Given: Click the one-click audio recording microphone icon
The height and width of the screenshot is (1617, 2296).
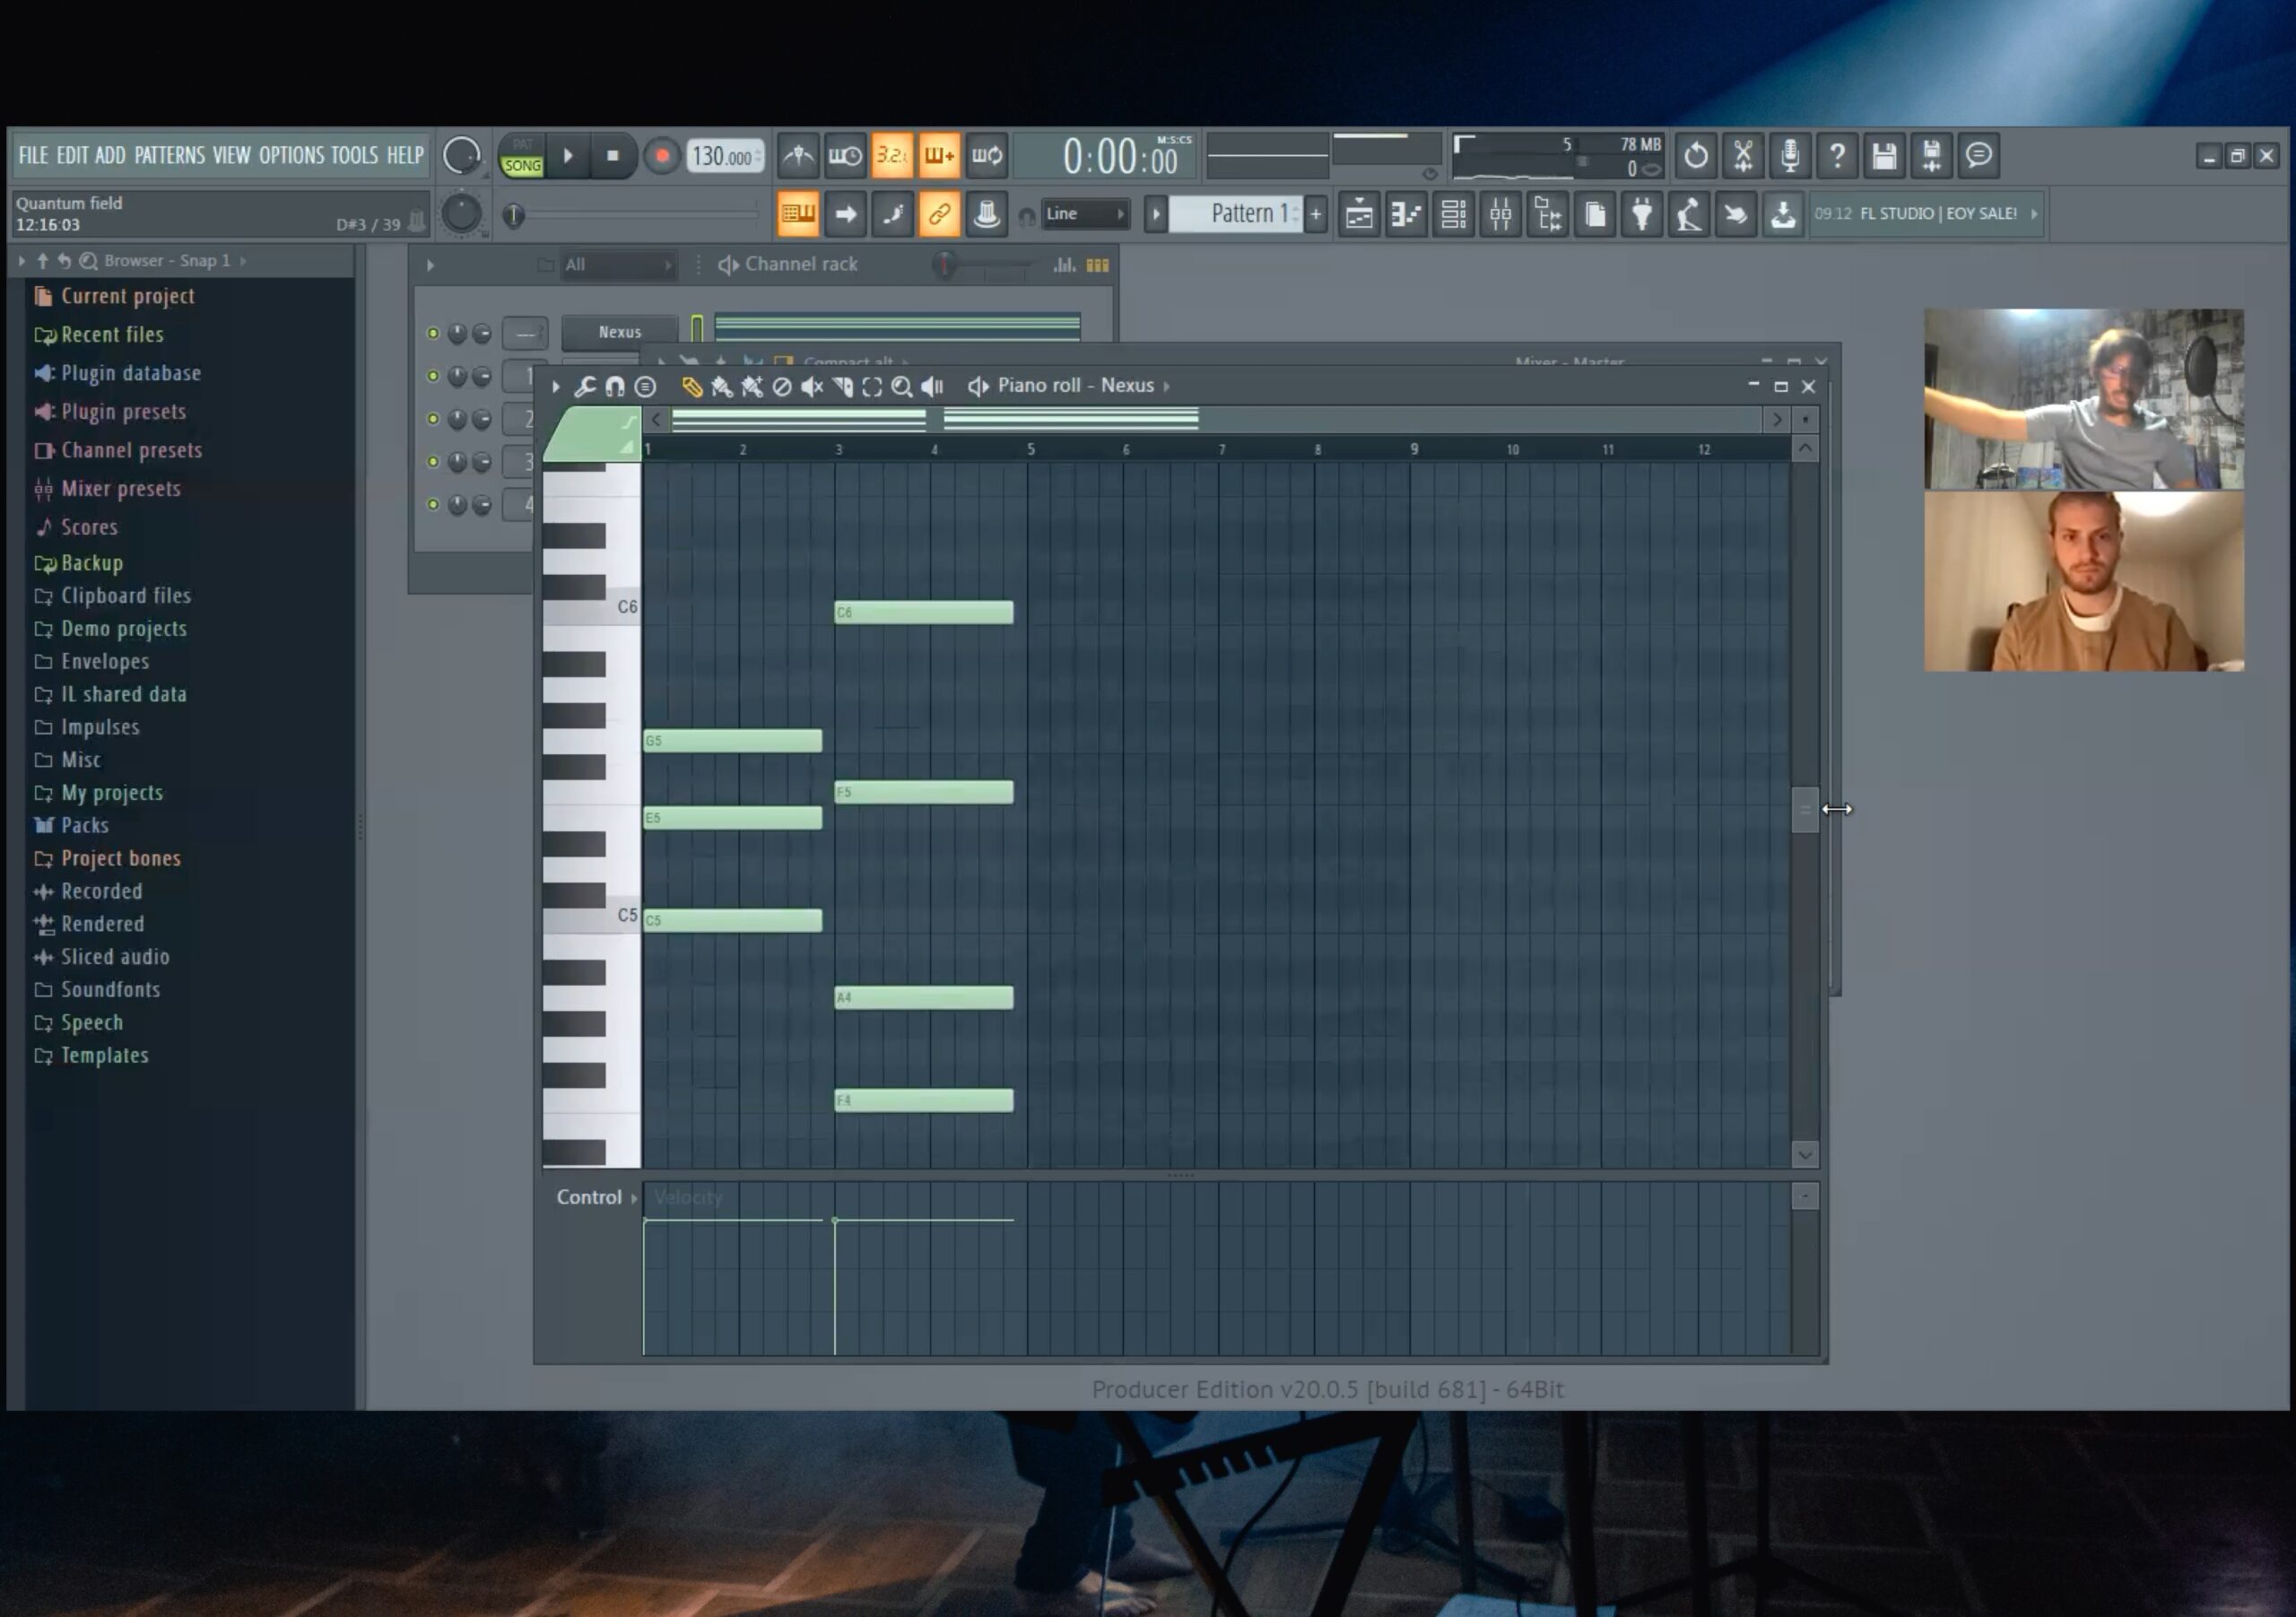Looking at the screenshot, I should (x=1790, y=156).
